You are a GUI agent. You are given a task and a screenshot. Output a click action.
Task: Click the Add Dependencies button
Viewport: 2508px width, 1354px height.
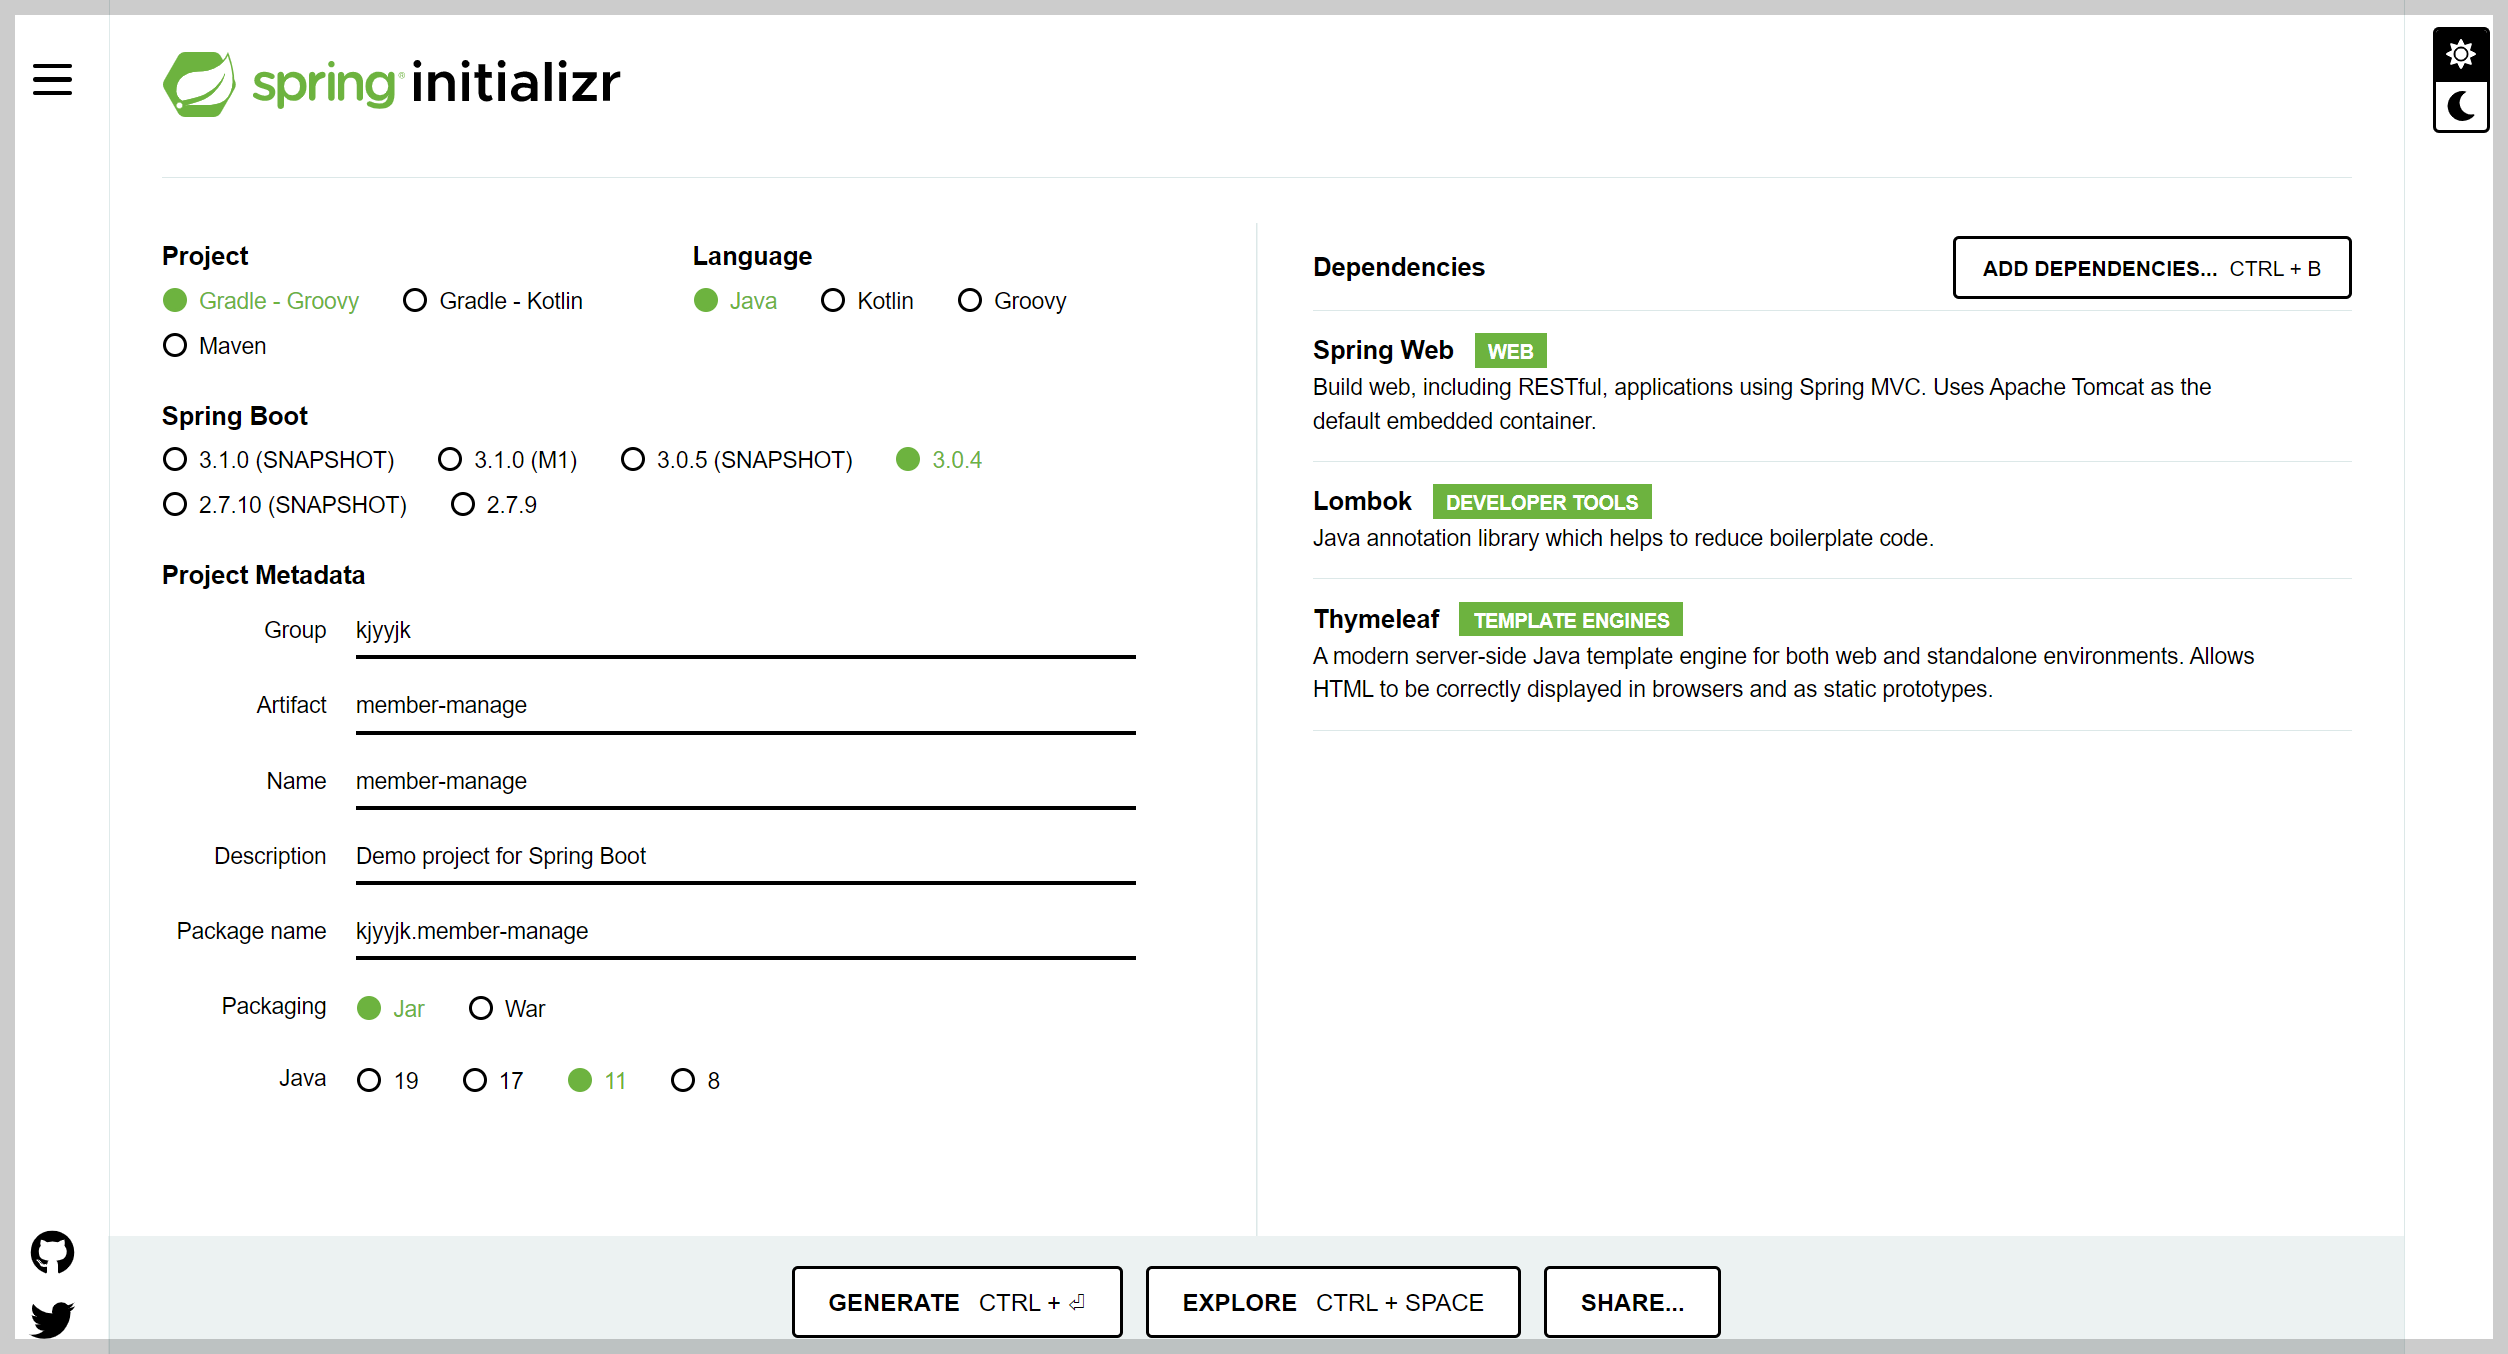tap(2151, 268)
